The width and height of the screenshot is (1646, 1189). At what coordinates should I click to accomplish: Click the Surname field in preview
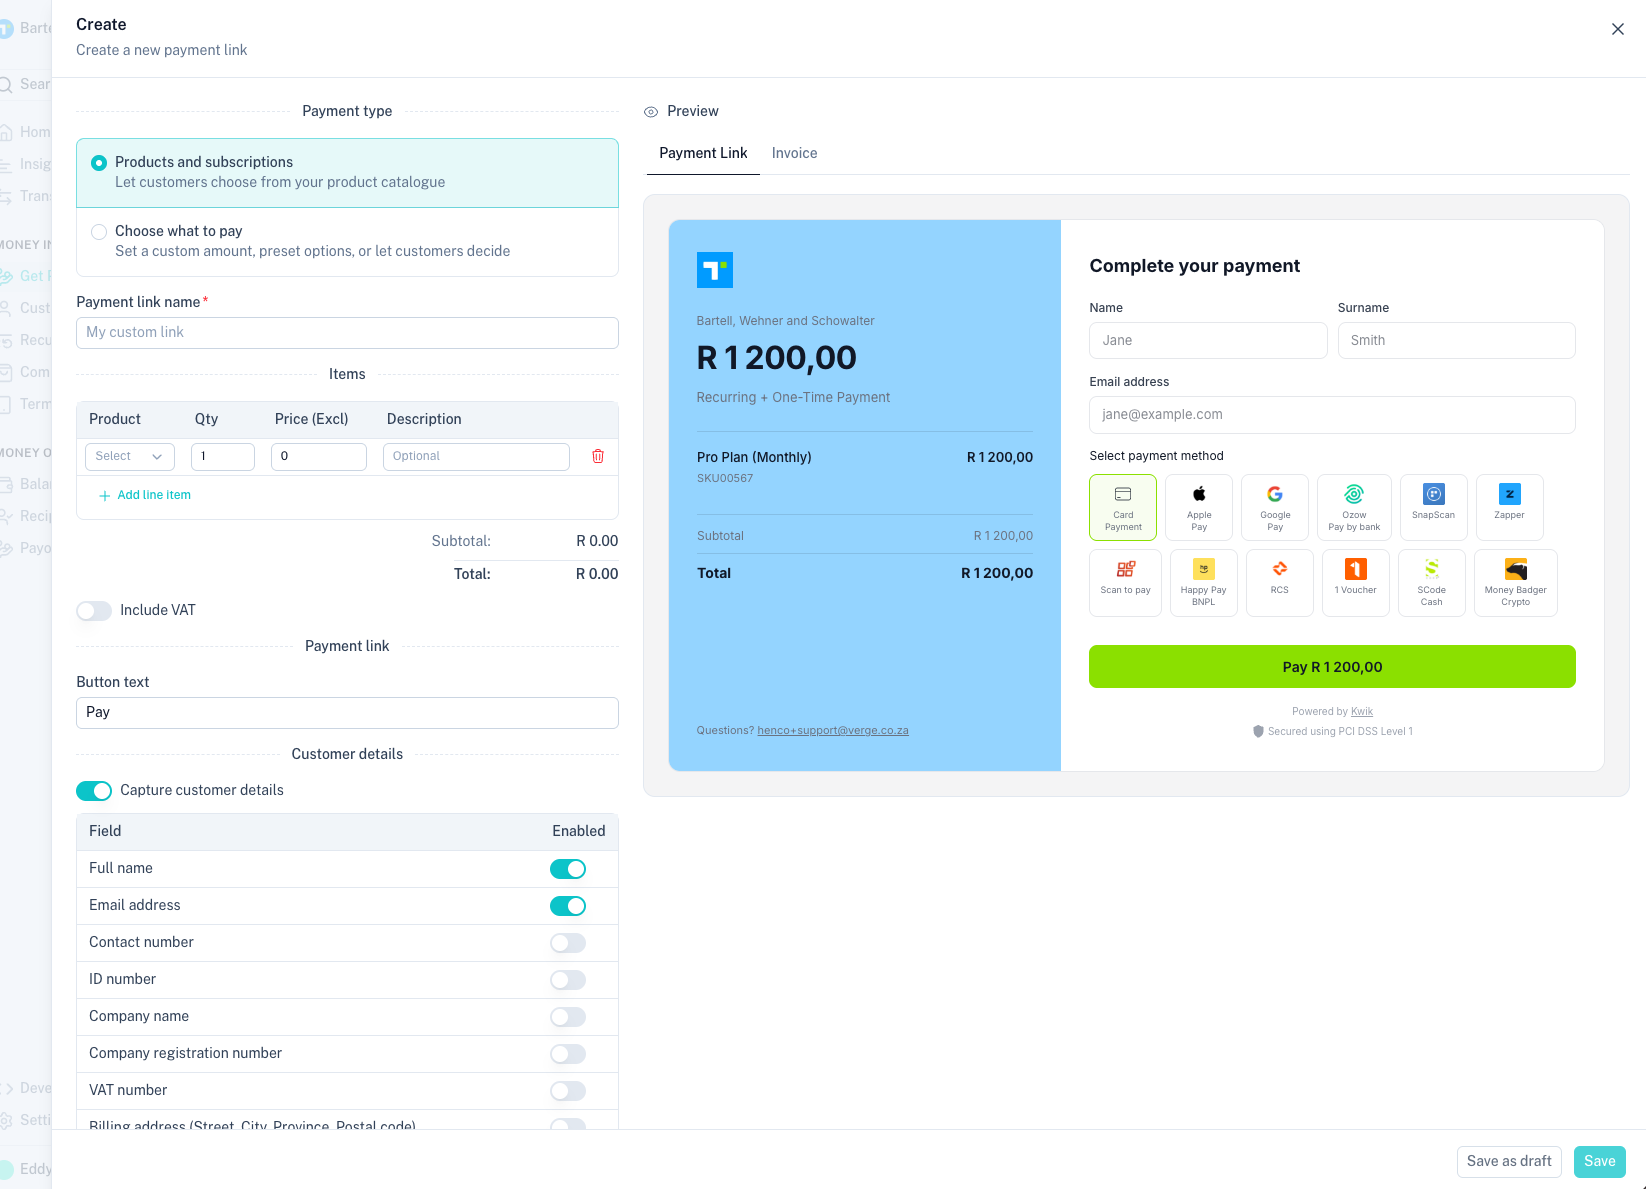click(1456, 340)
